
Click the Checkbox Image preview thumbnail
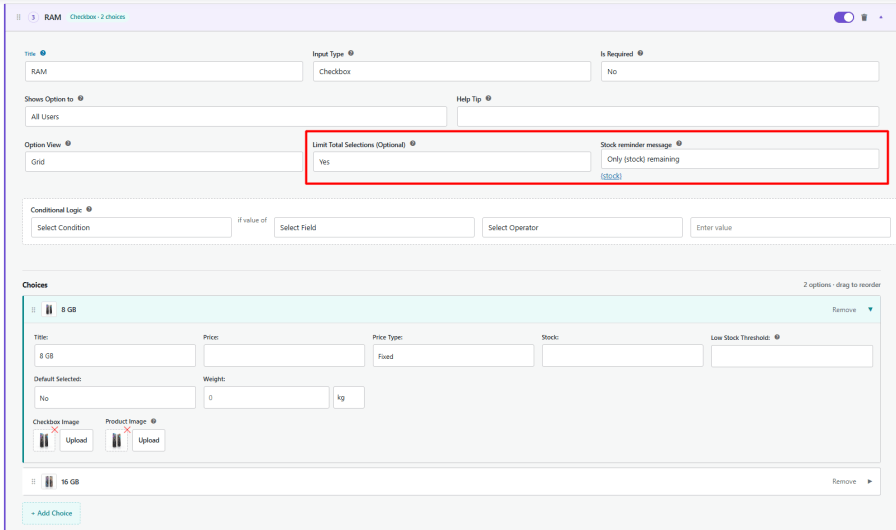click(x=44, y=440)
